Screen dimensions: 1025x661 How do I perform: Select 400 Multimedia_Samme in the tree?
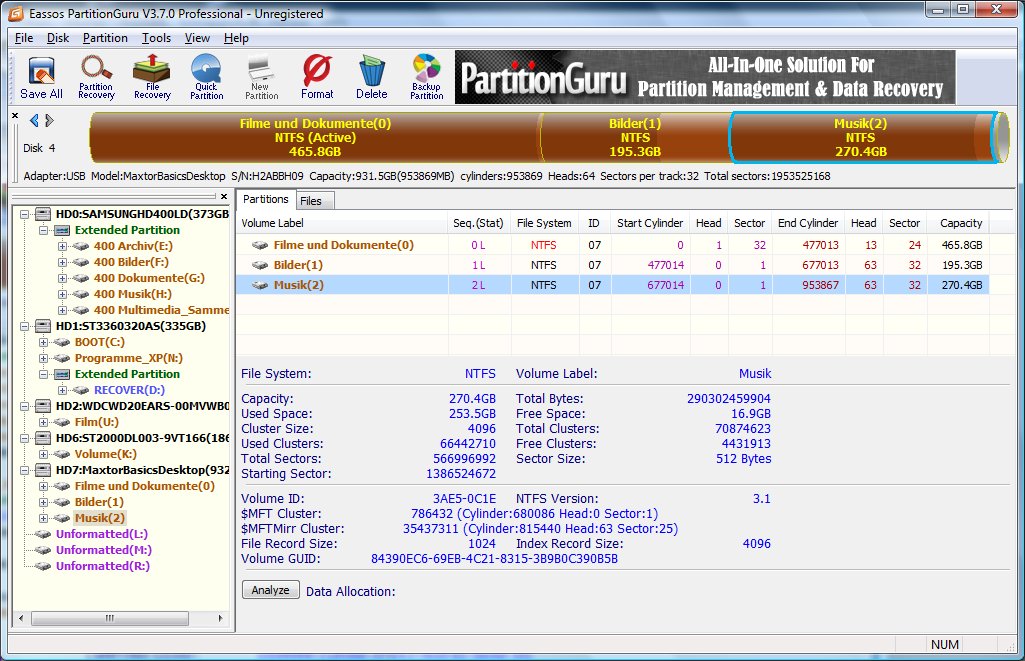point(161,310)
